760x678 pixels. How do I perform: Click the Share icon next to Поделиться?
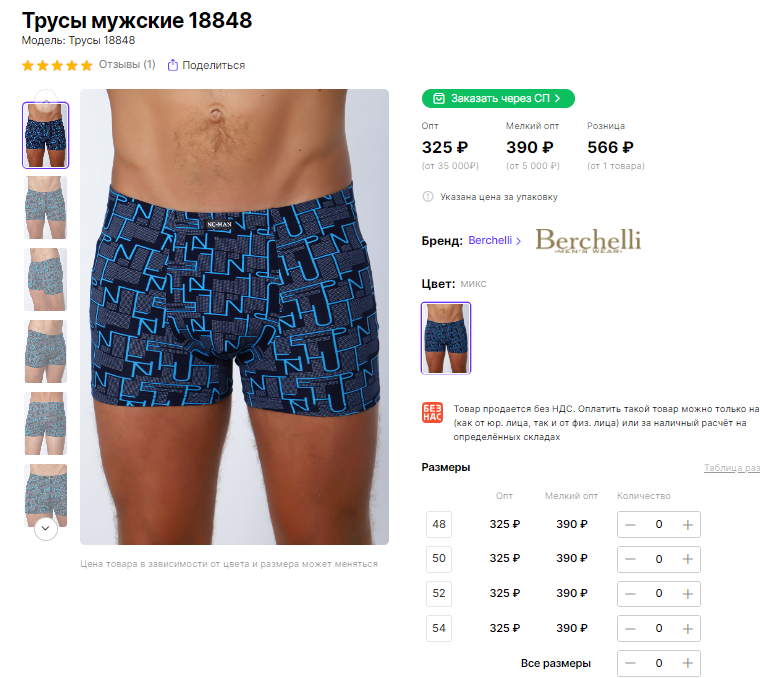coord(173,65)
